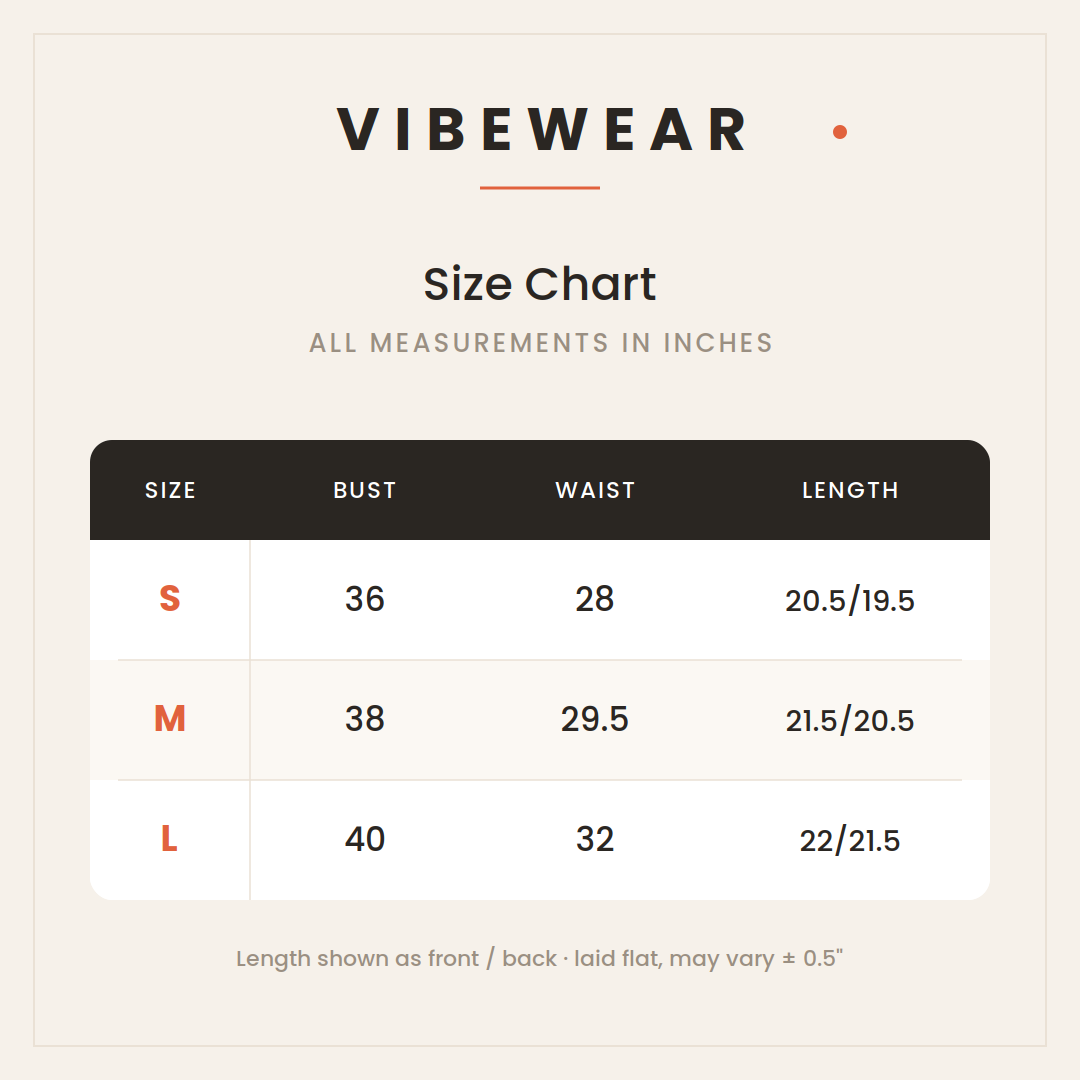
Task: Click waist value 29.5
Action: [595, 718]
